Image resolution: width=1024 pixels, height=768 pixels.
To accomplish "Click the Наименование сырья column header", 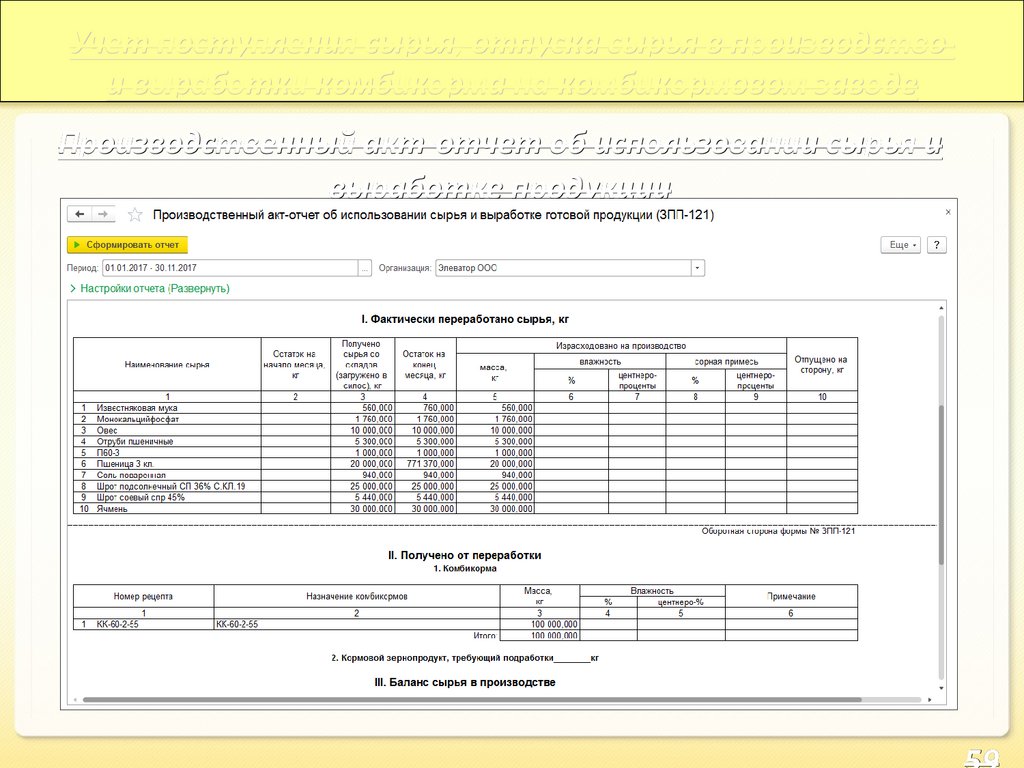I will (x=166, y=365).
